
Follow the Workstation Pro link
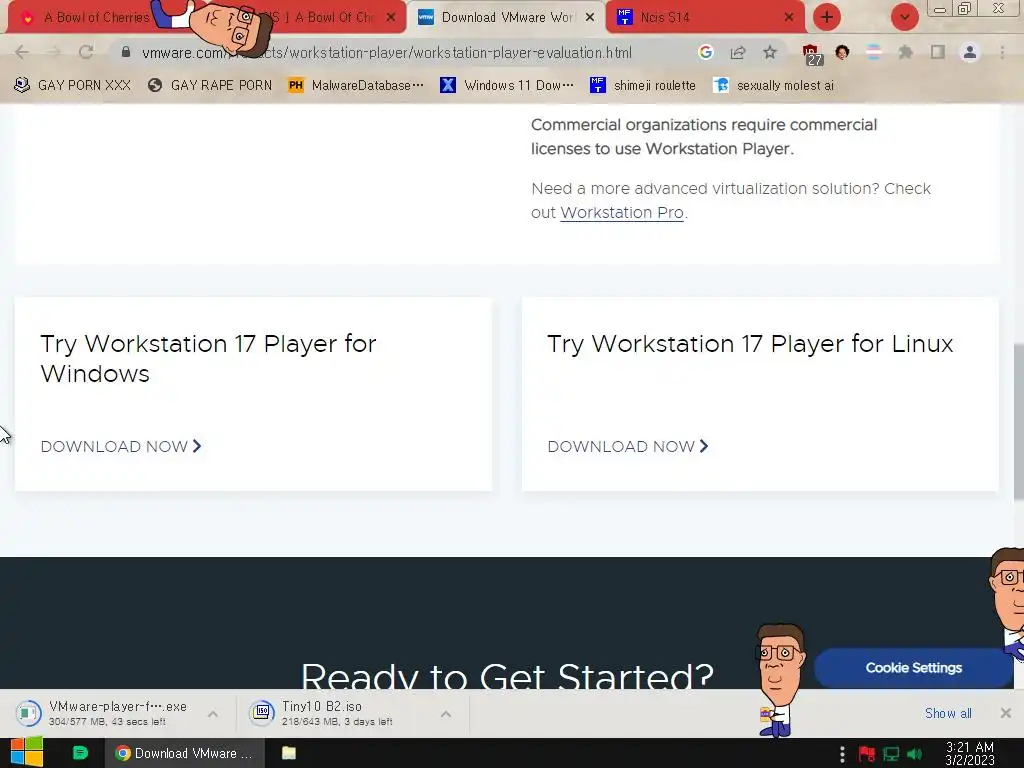tap(622, 213)
